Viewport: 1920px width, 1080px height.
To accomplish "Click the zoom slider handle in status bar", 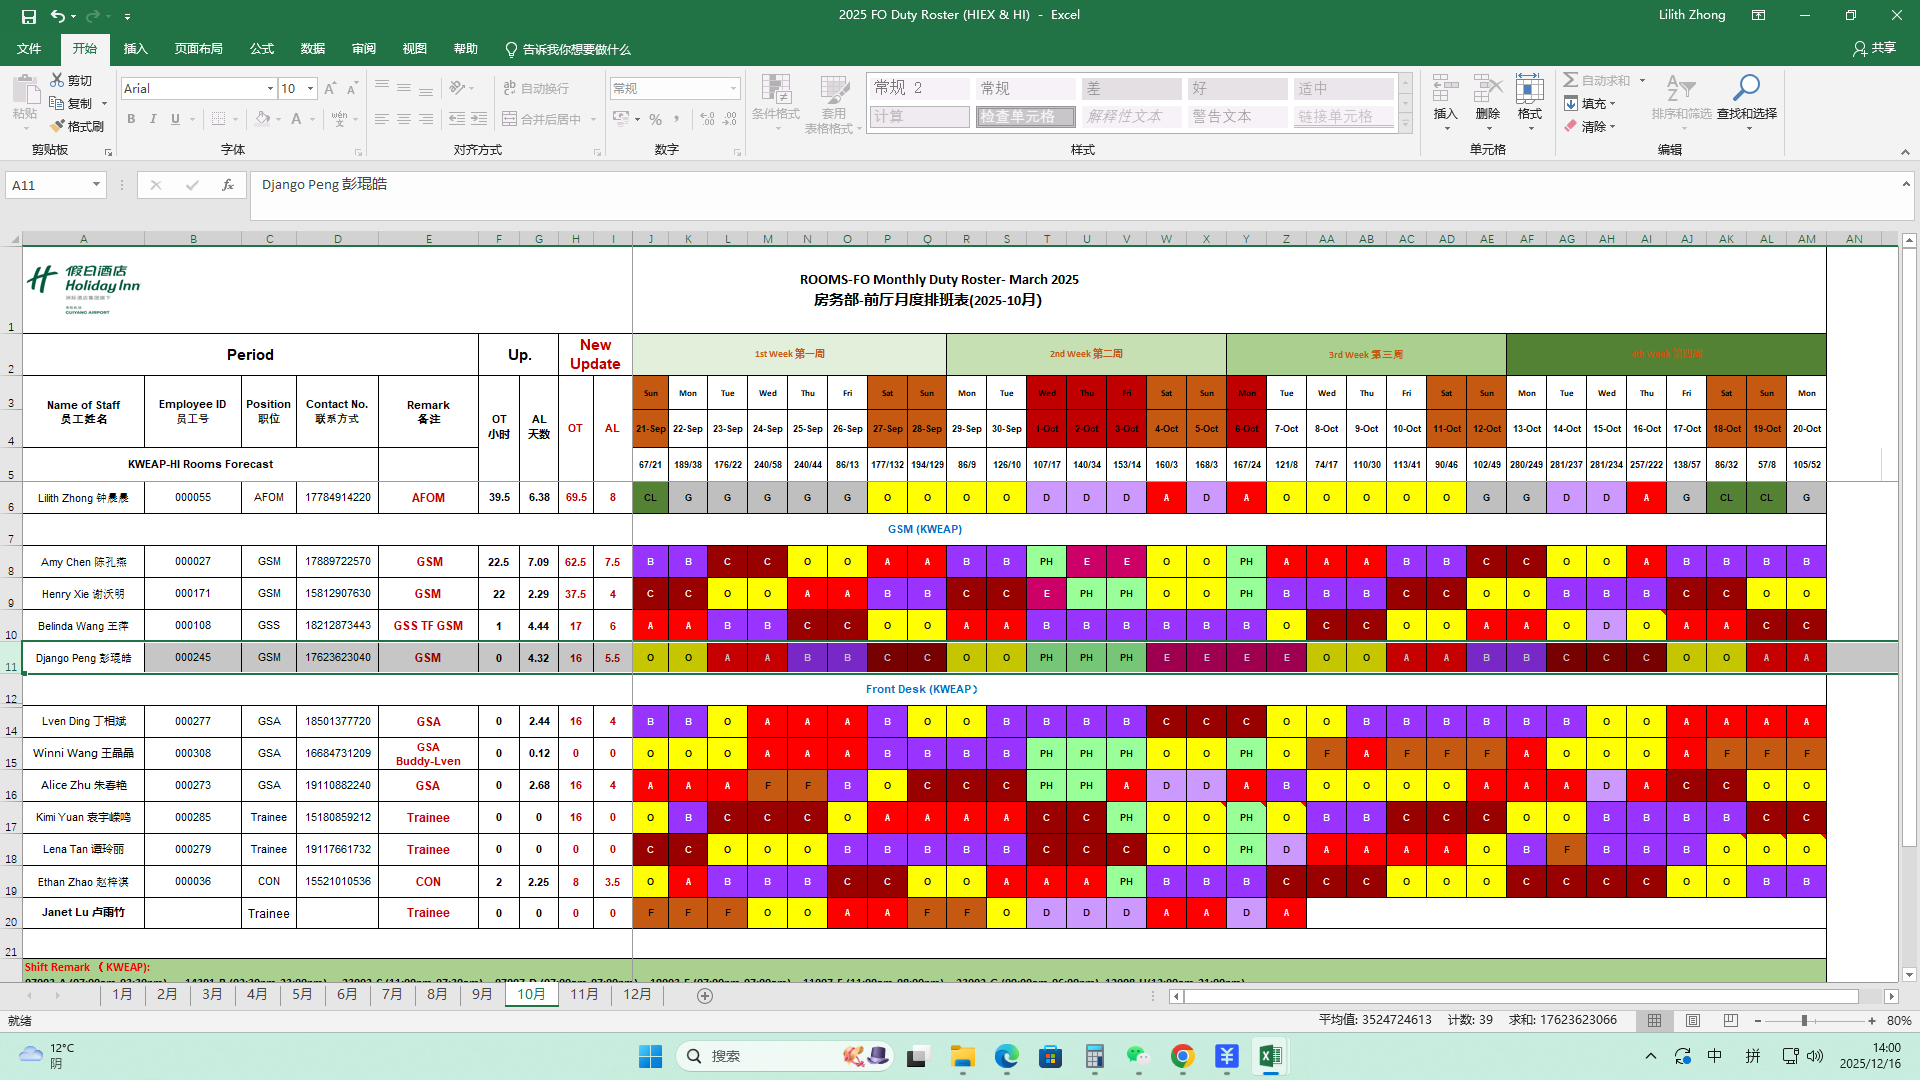I will click(1804, 1020).
